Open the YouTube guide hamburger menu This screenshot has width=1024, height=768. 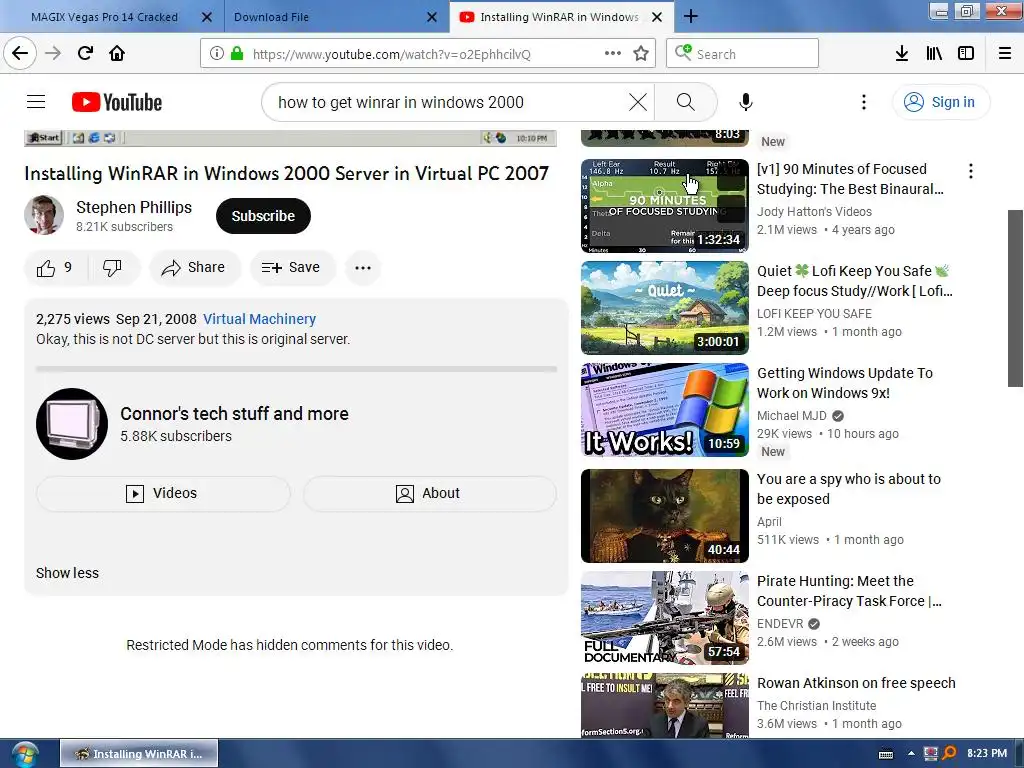pos(36,102)
